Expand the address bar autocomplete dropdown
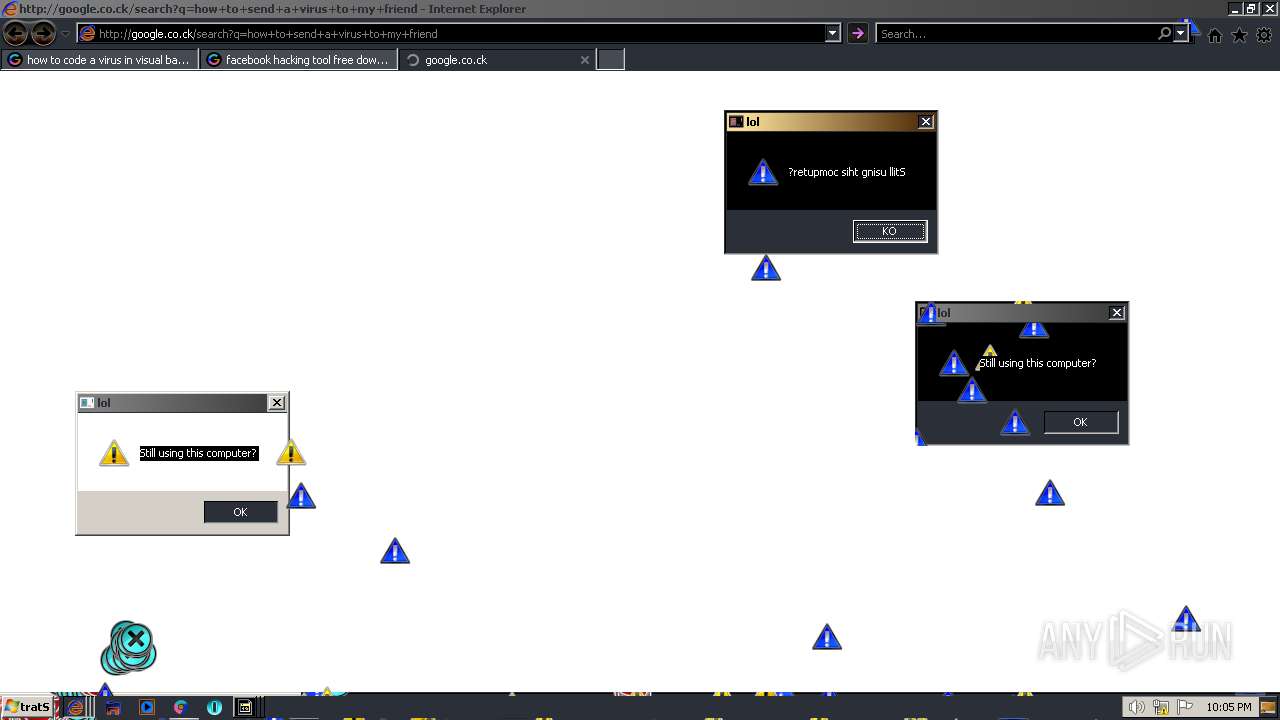1280x720 pixels. point(832,34)
